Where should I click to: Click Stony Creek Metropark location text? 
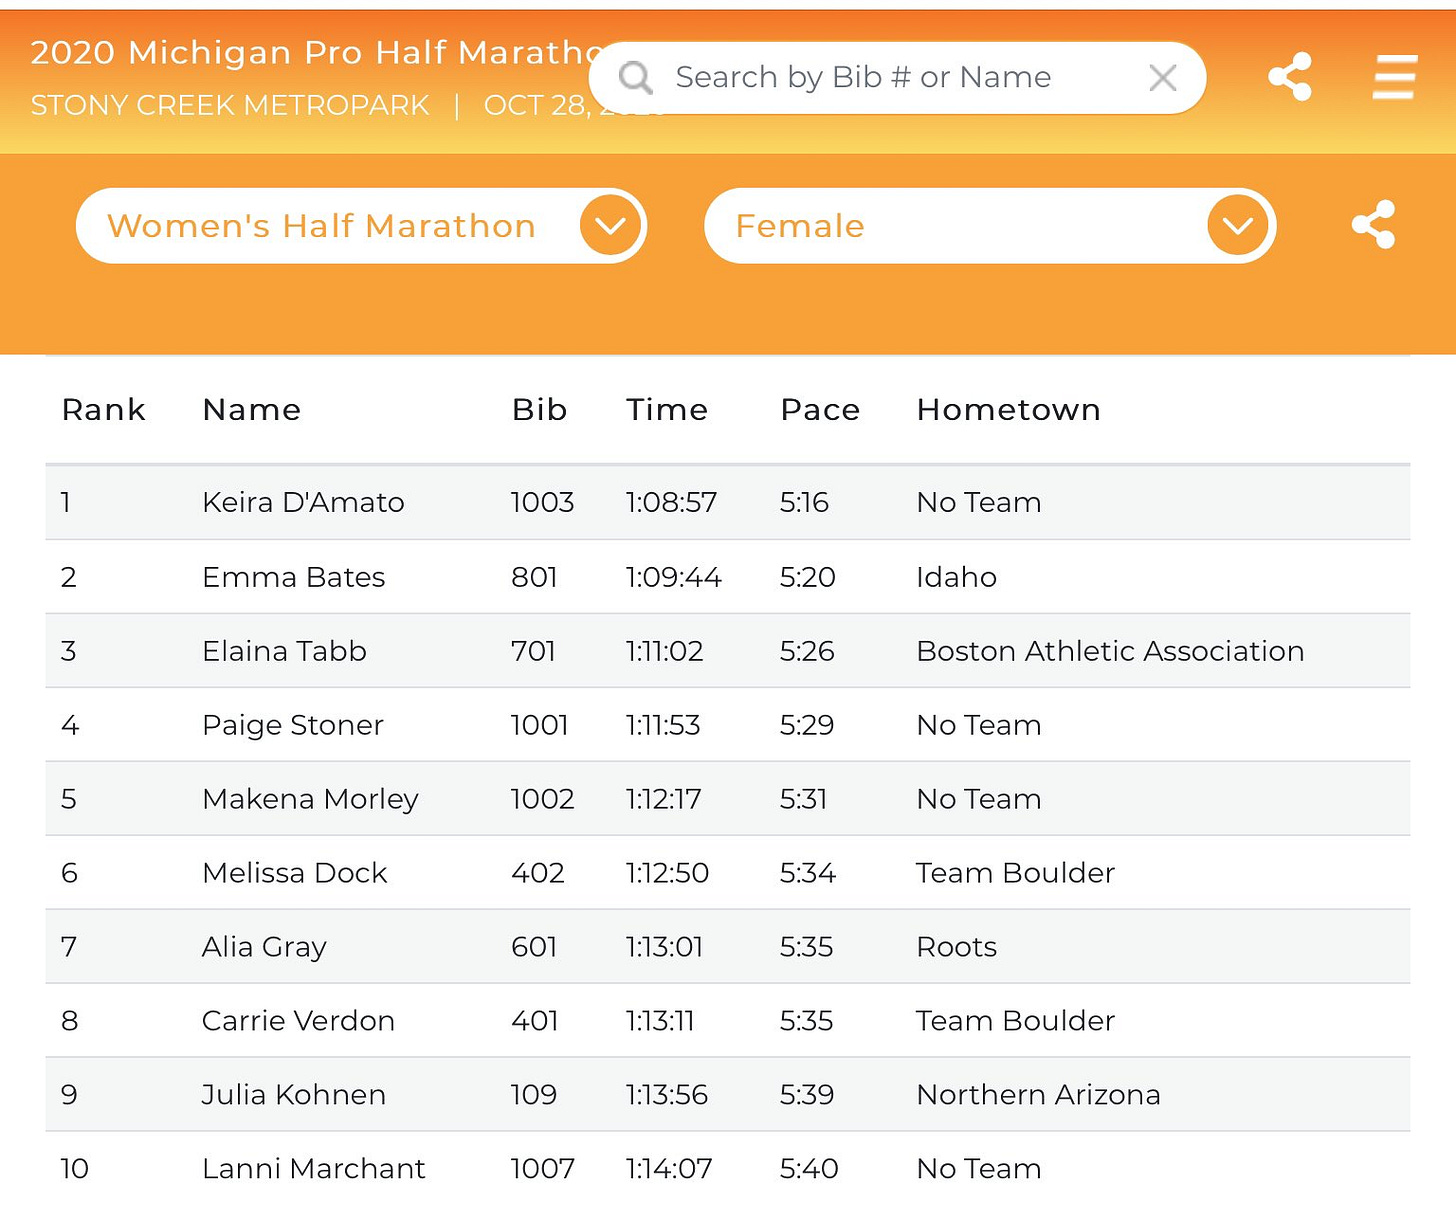point(230,105)
